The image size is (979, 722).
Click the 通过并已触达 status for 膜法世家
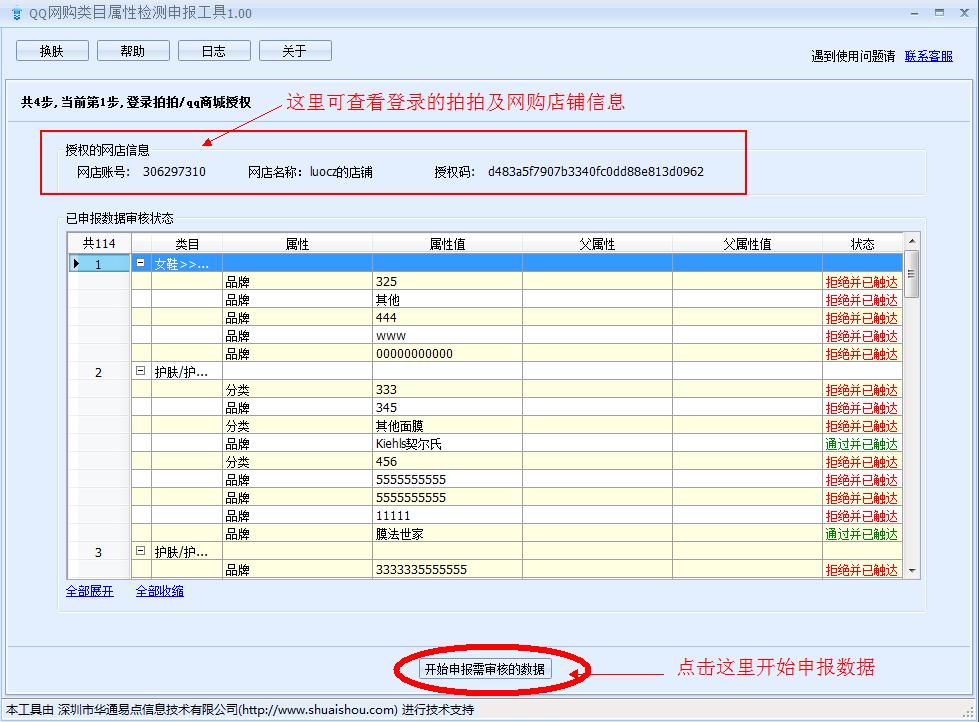point(862,534)
